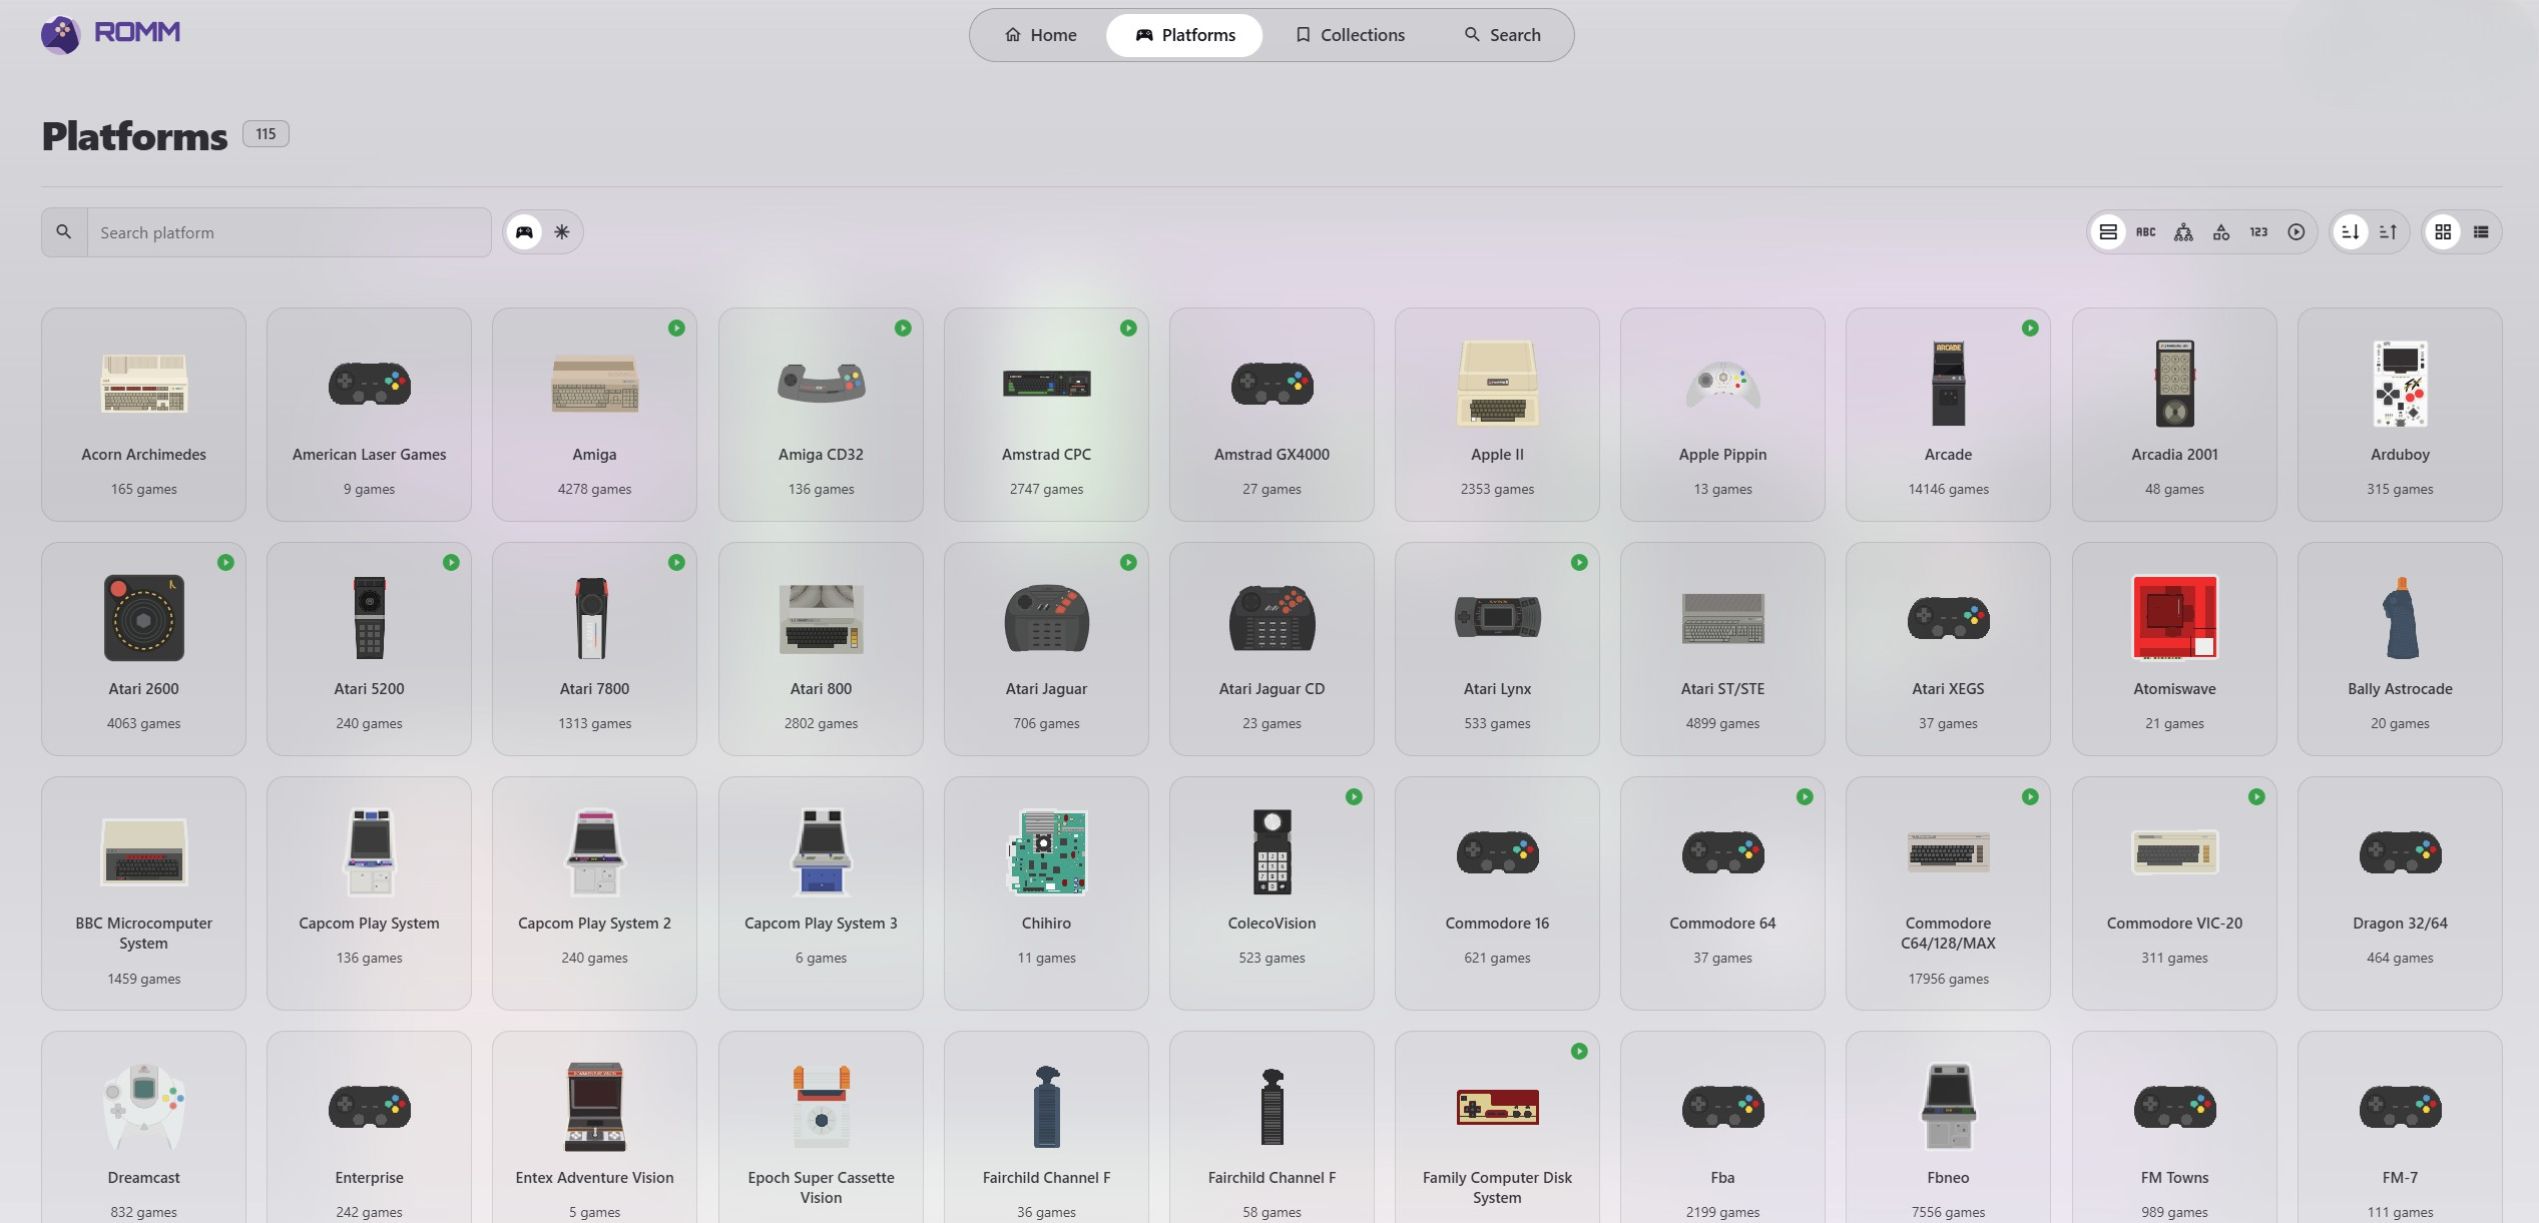Viewport: 2539px width, 1223px height.
Task: Open the American Laser Games controller icon
Action: [369, 384]
